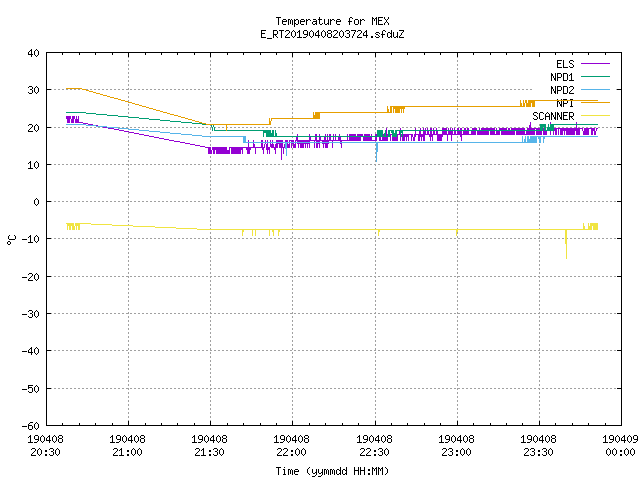Click the blue NPD2 dip at 22:30
640x480 pixels.
pos(376,151)
